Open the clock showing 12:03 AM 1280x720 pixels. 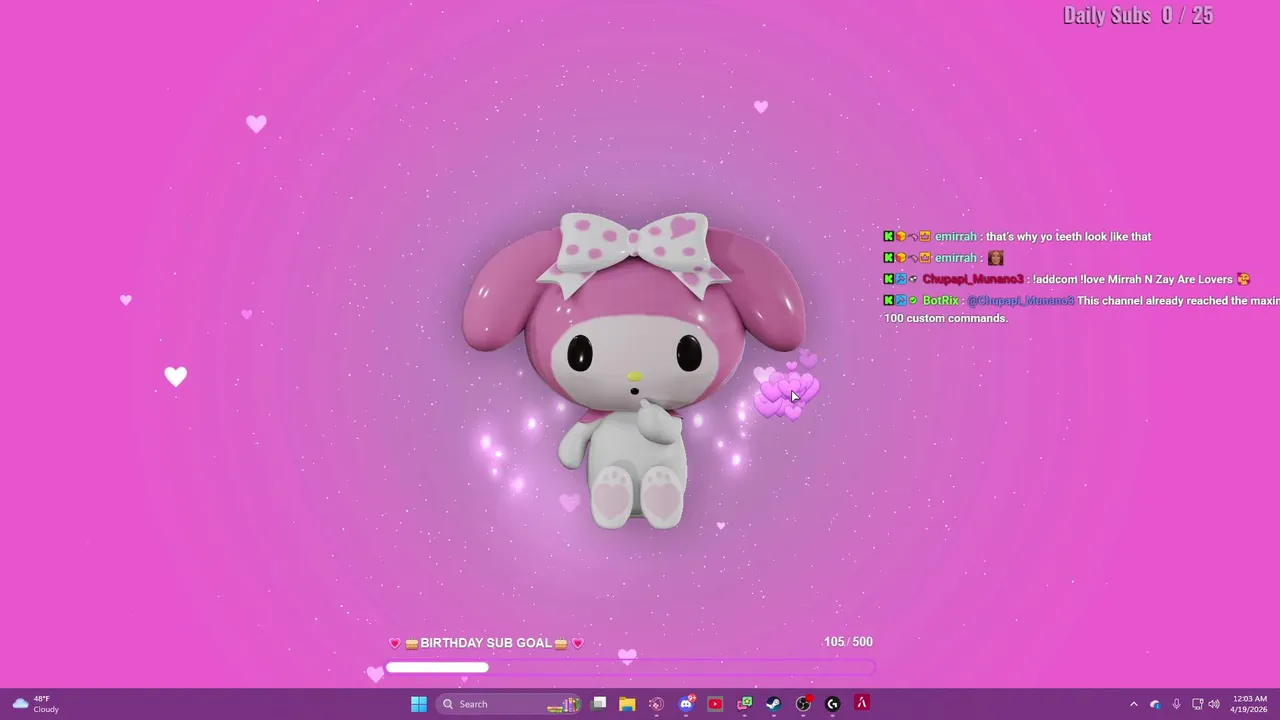(x=1250, y=704)
